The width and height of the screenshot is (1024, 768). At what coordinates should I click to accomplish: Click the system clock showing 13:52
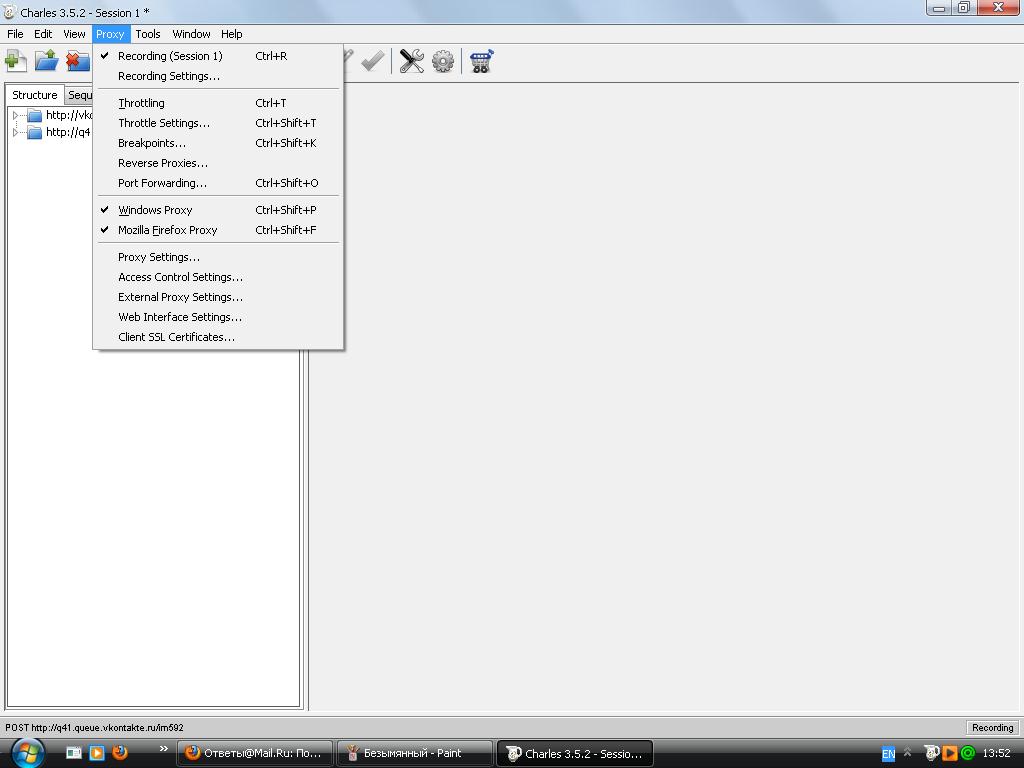[997, 753]
